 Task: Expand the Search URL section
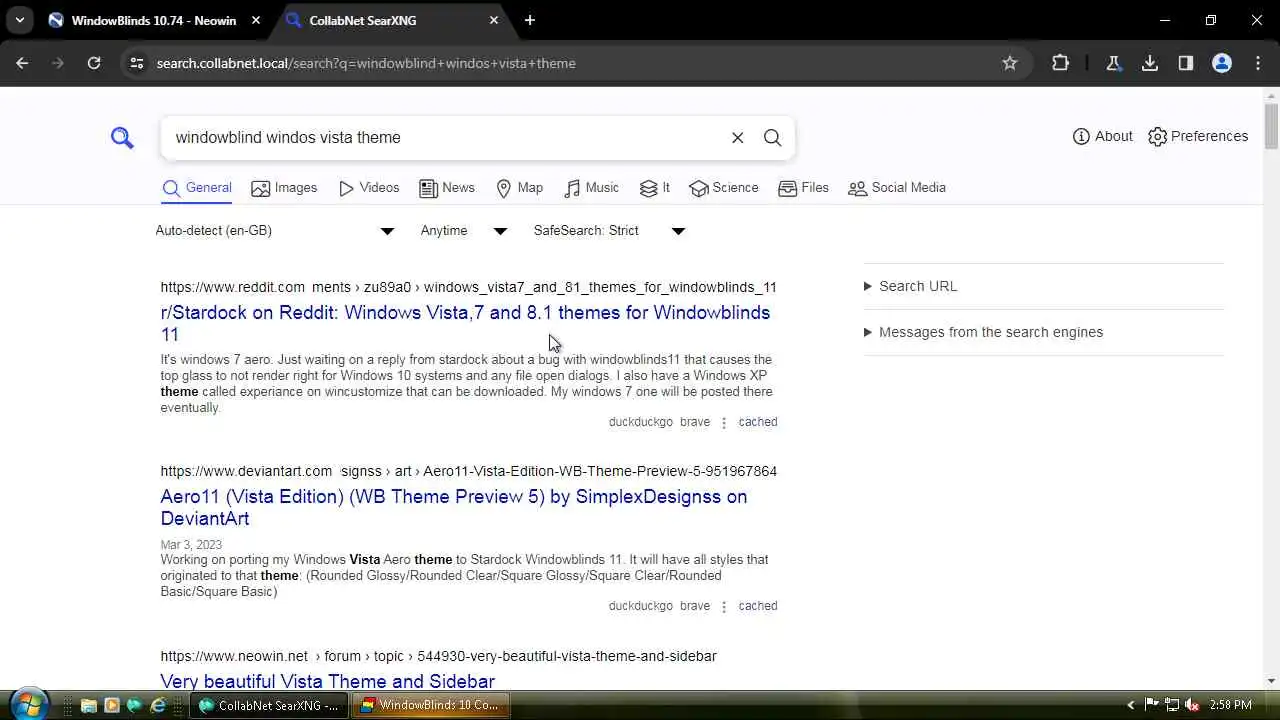[911, 286]
